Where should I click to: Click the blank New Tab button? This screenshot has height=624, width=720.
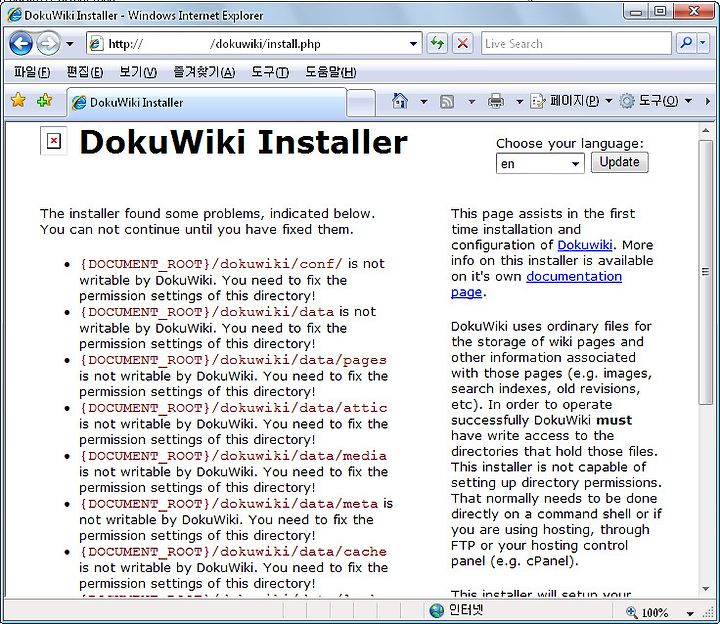click(x=361, y=102)
